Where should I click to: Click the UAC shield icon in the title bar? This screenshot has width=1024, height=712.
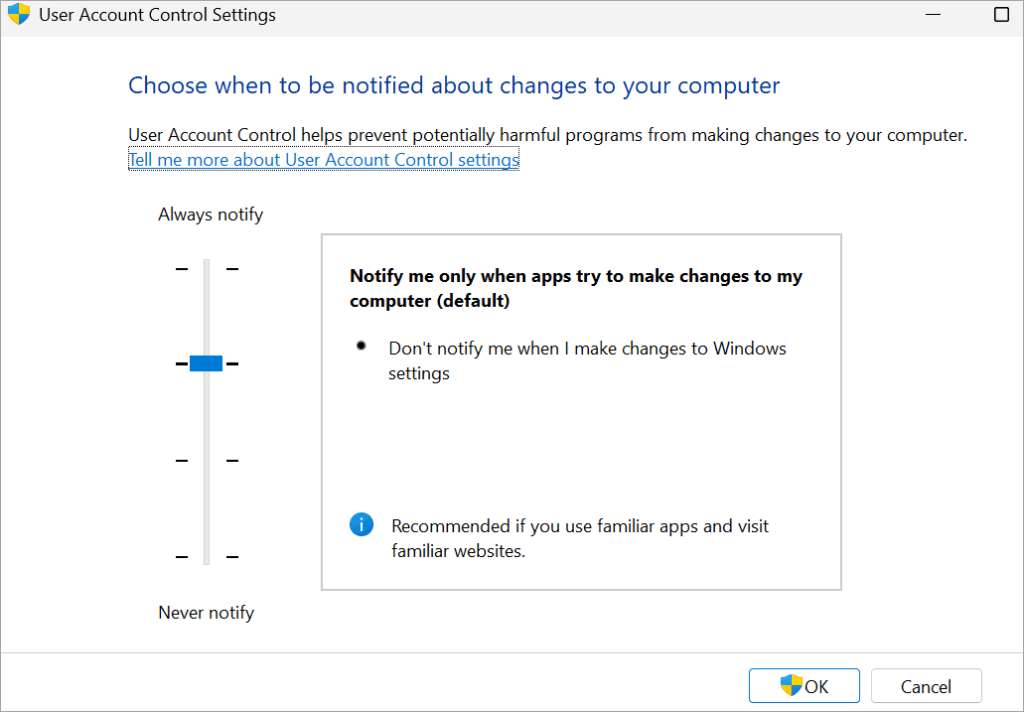pos(18,14)
